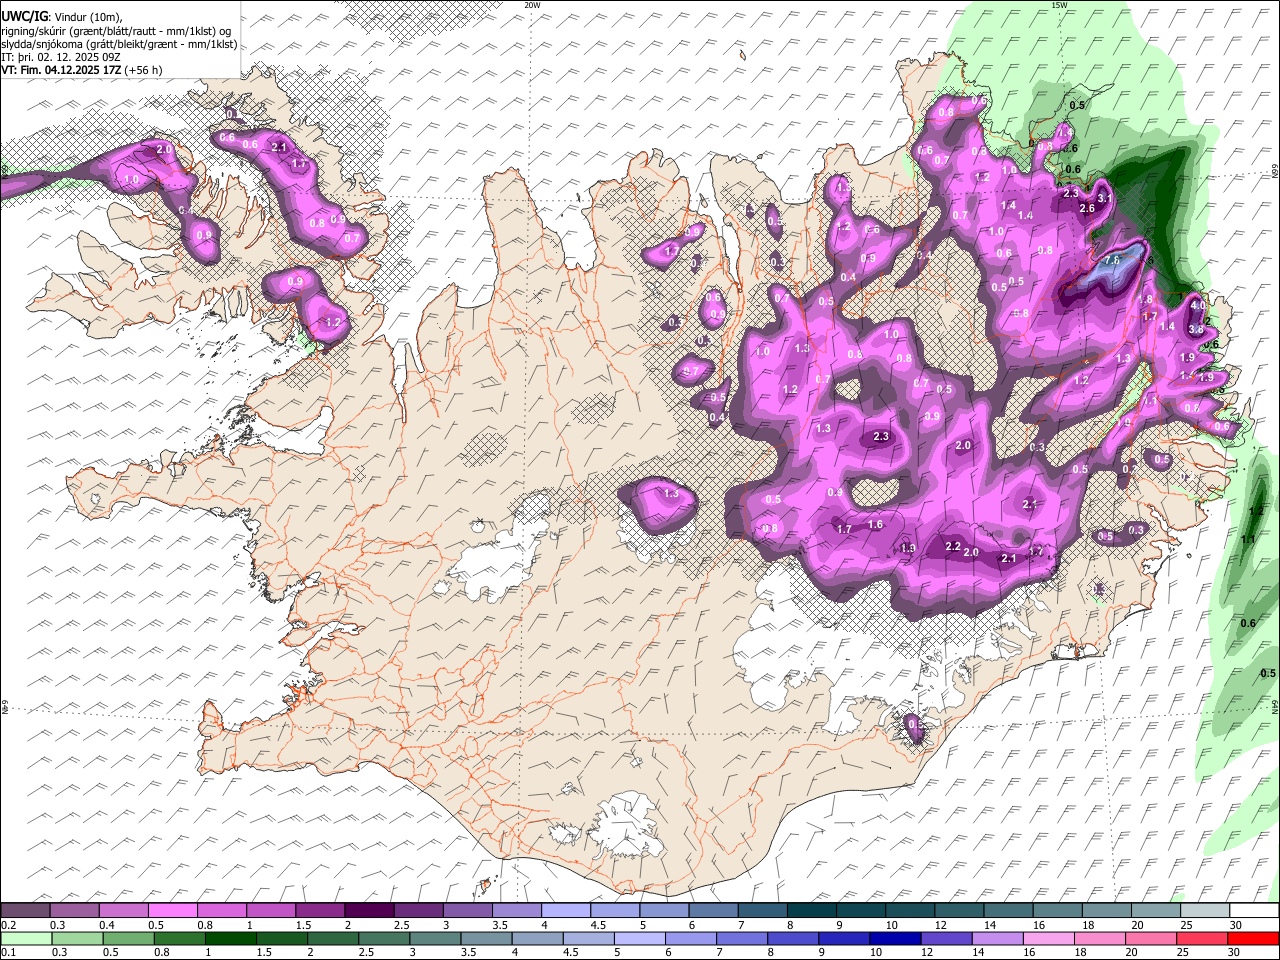Image resolution: width=1280 pixels, height=960 pixels.
Task: Select the white 30 swatch in the snow legend
Action: point(1254,911)
